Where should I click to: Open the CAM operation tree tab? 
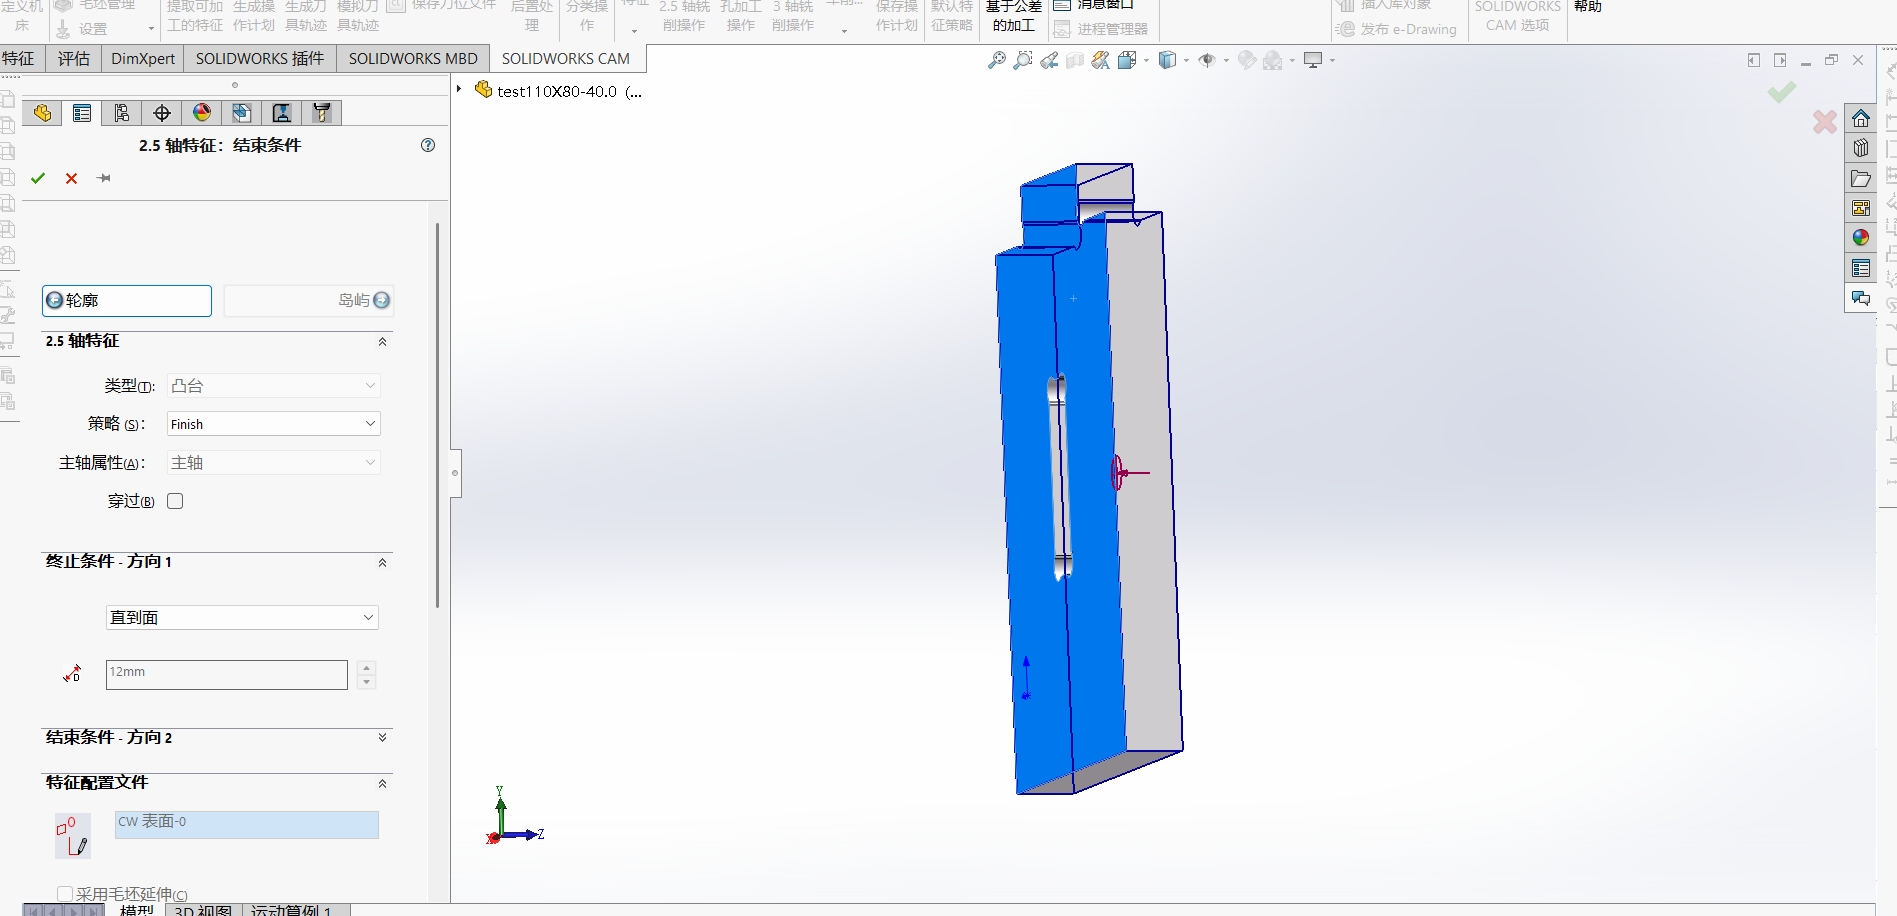(x=282, y=113)
